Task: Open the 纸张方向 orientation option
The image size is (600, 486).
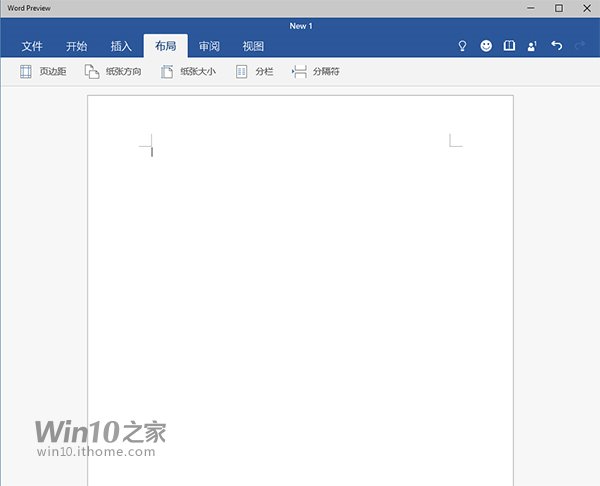Action: pyautogui.click(x=124, y=72)
